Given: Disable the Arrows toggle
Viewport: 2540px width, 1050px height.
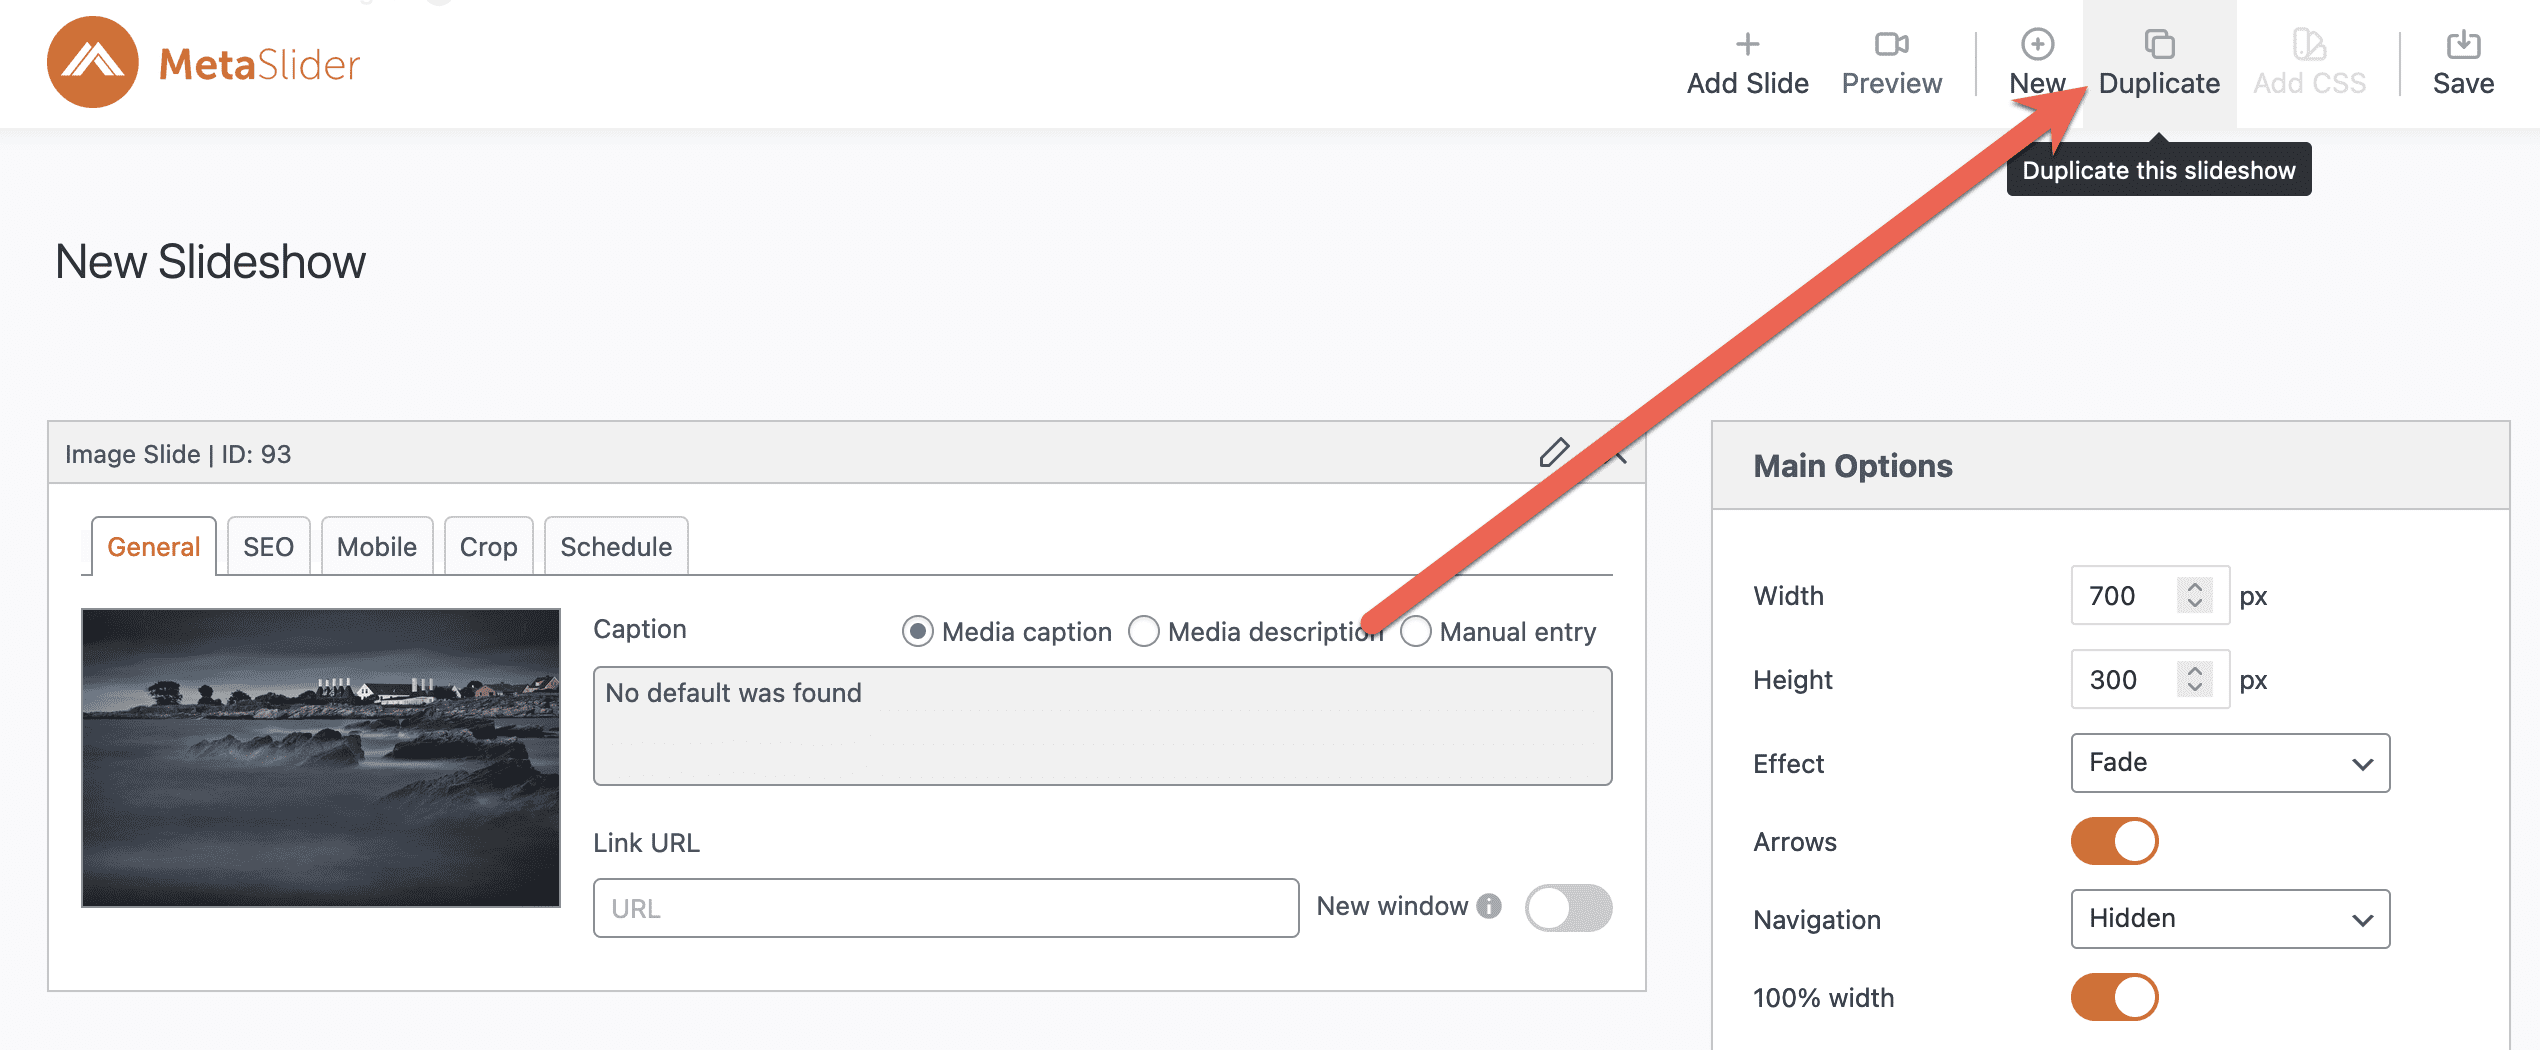Looking at the screenshot, I should click(x=2114, y=841).
